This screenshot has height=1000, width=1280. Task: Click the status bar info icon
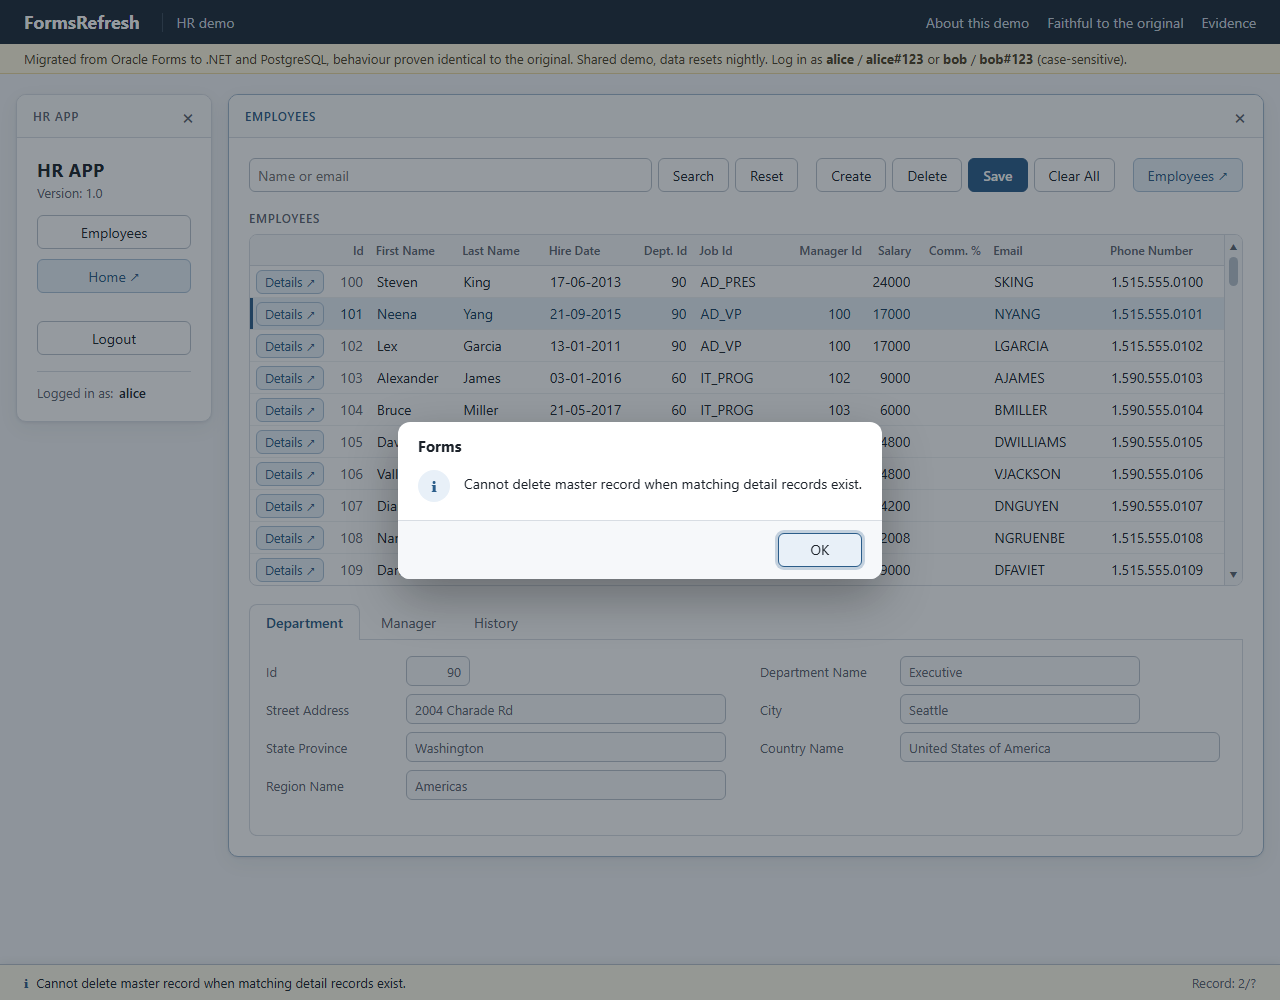[x=26, y=984]
